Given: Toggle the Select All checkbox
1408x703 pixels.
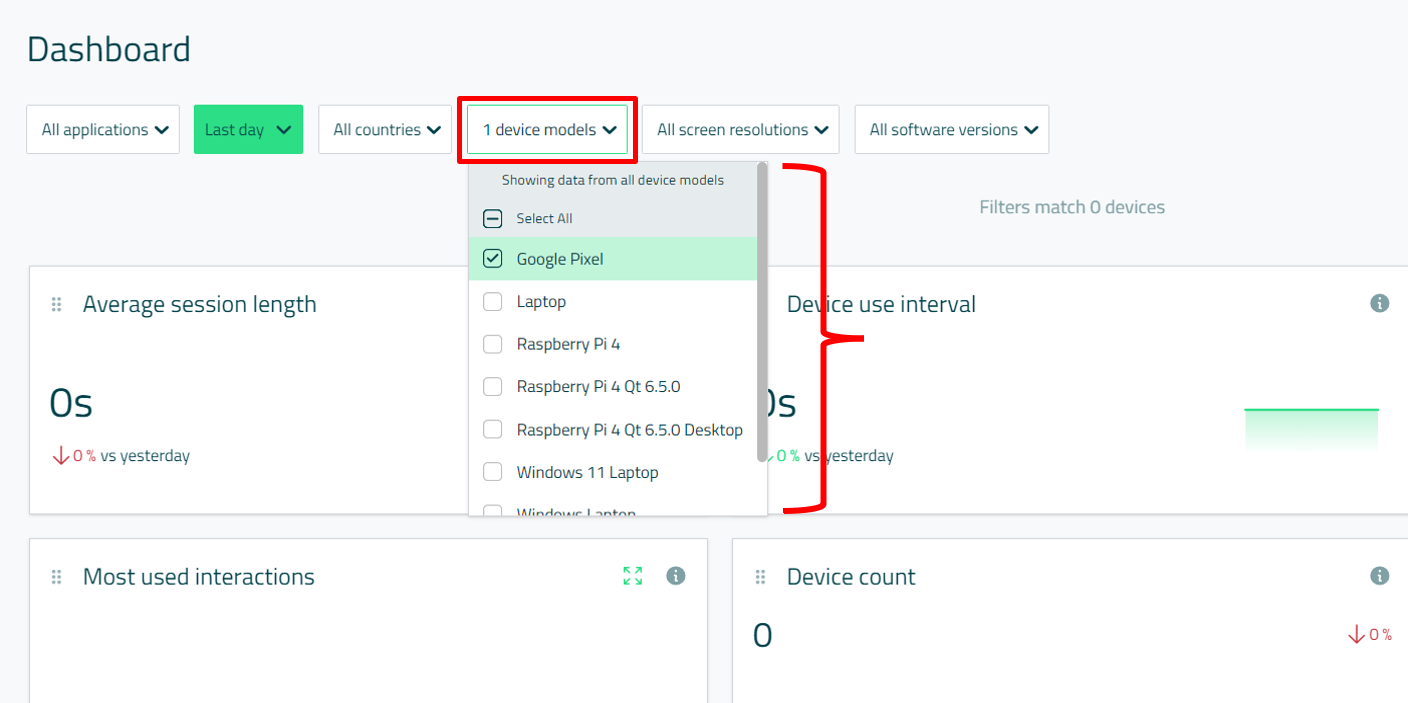Looking at the screenshot, I should click(492, 218).
